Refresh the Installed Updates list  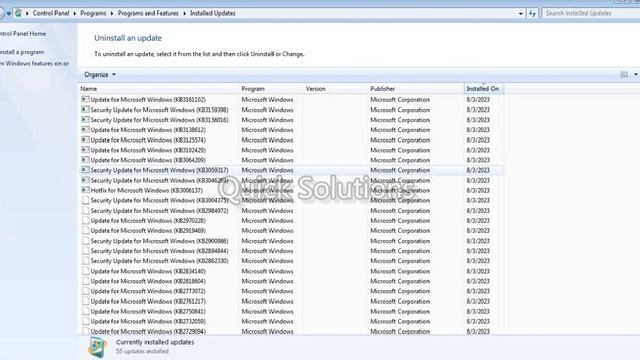coord(532,13)
